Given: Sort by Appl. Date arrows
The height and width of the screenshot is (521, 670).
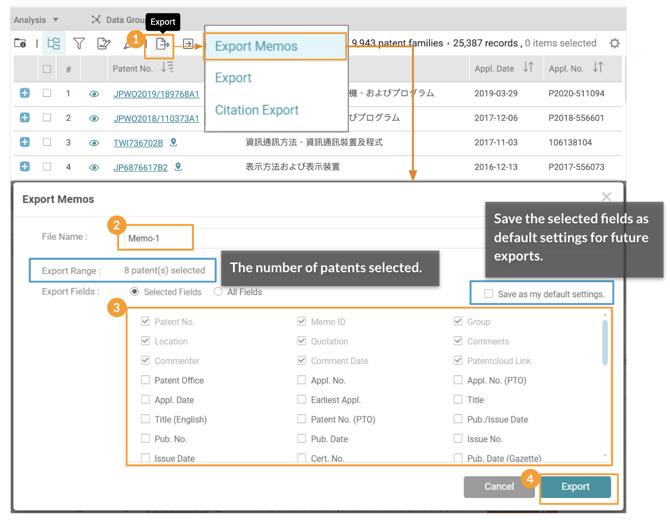Looking at the screenshot, I should 528,68.
